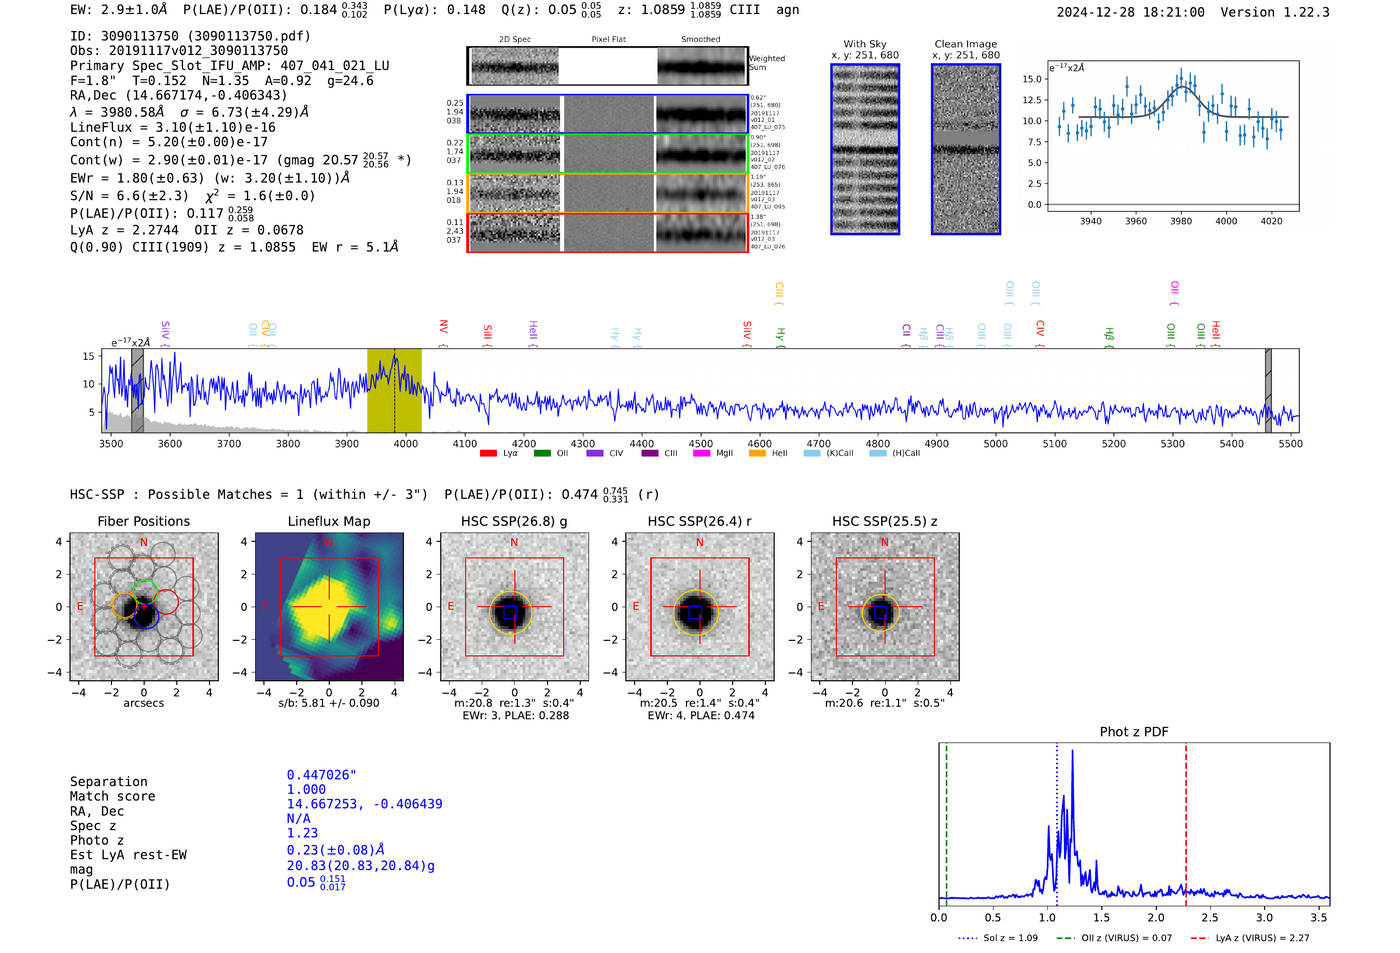
Task: Click the green-bordered fiber 2D spectrum row
Action: tap(608, 153)
